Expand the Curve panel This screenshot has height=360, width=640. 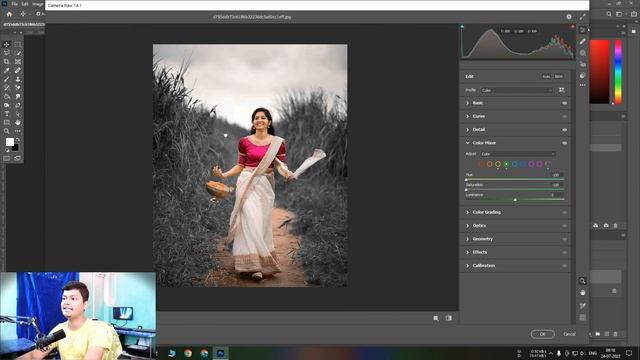468,116
